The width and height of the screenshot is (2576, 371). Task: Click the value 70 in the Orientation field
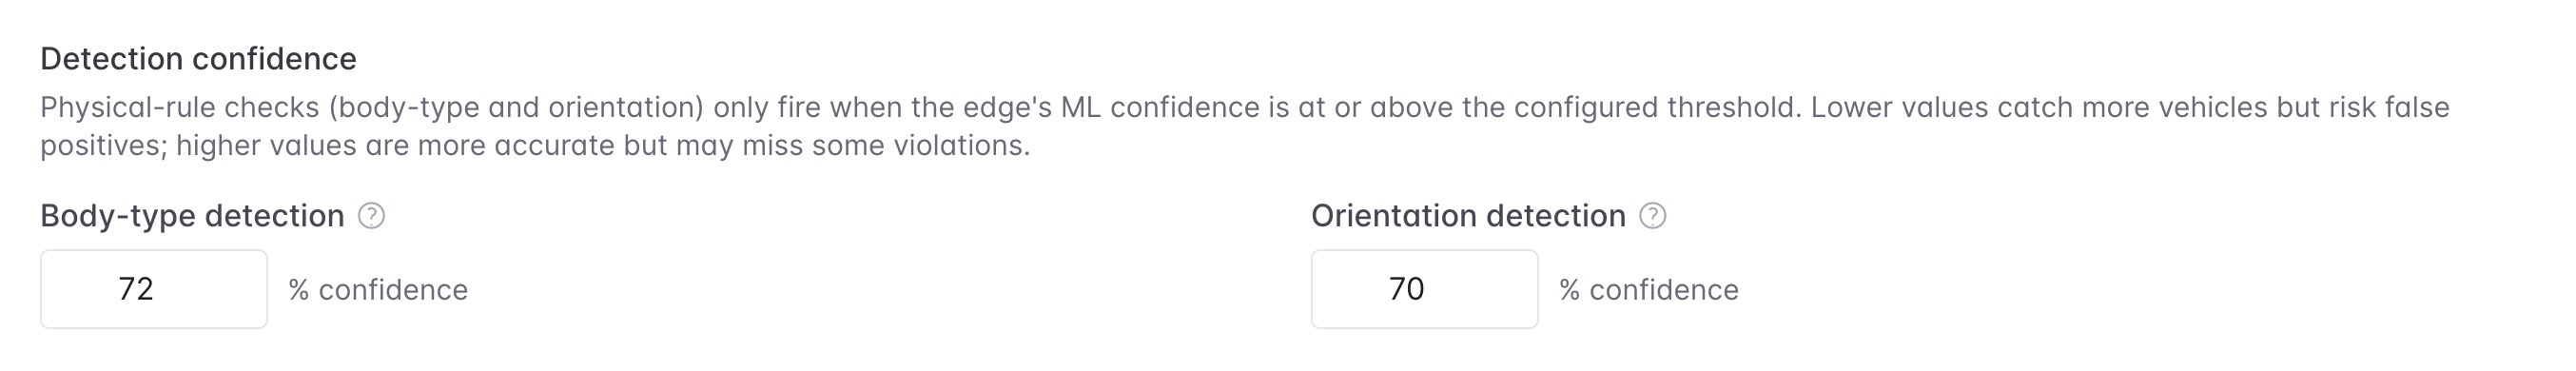(1407, 289)
